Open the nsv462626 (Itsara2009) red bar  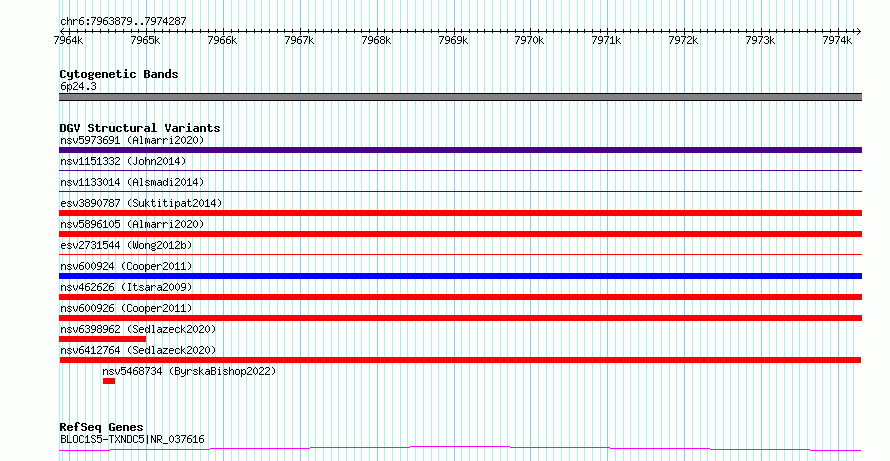click(460, 297)
